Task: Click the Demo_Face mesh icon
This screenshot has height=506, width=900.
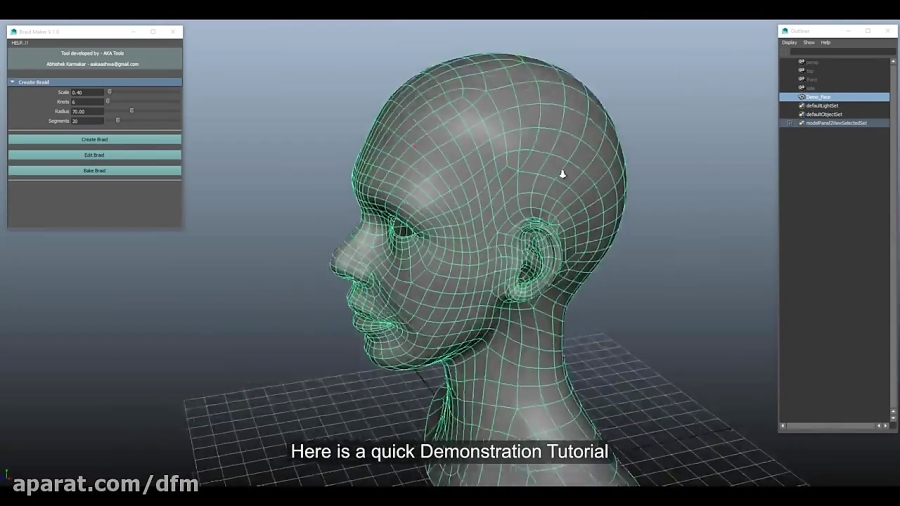Action: pyautogui.click(x=801, y=97)
